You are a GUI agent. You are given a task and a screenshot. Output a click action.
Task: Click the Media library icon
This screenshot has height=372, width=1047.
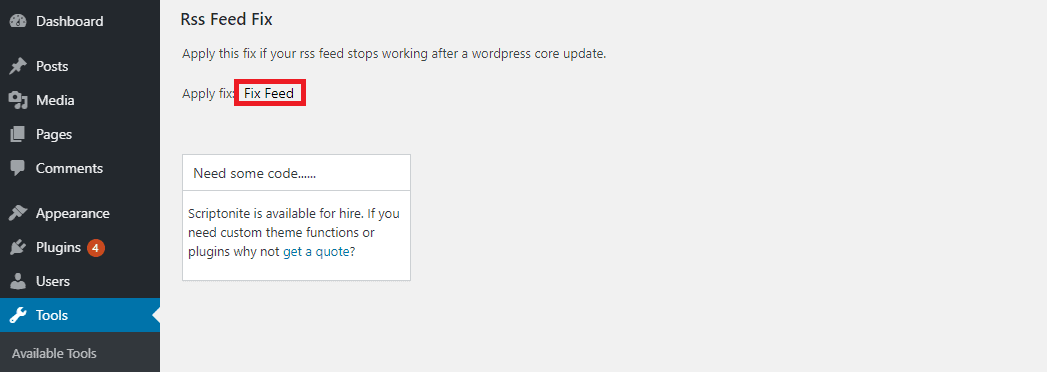18,100
